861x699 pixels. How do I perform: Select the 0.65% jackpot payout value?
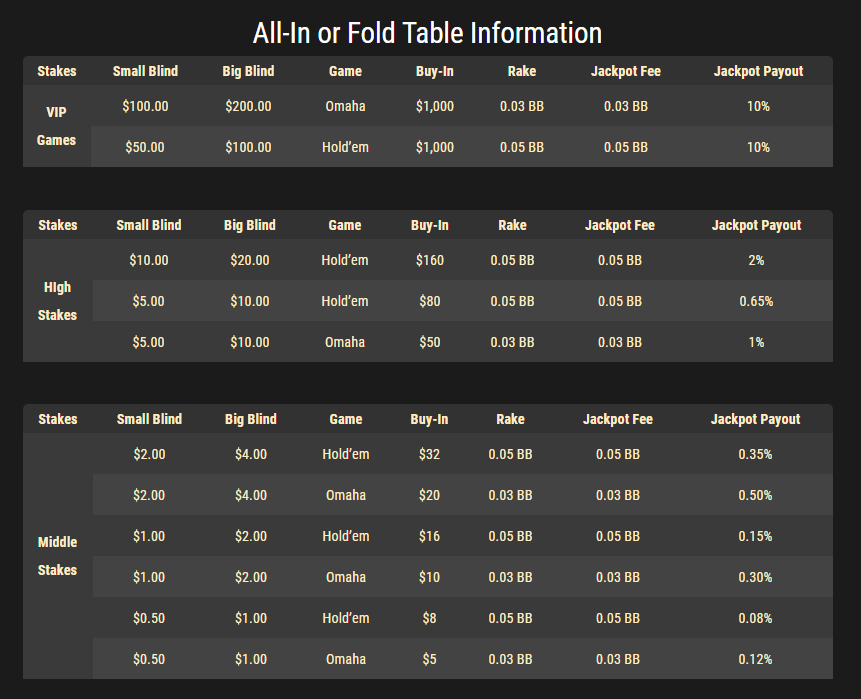[x=756, y=301]
